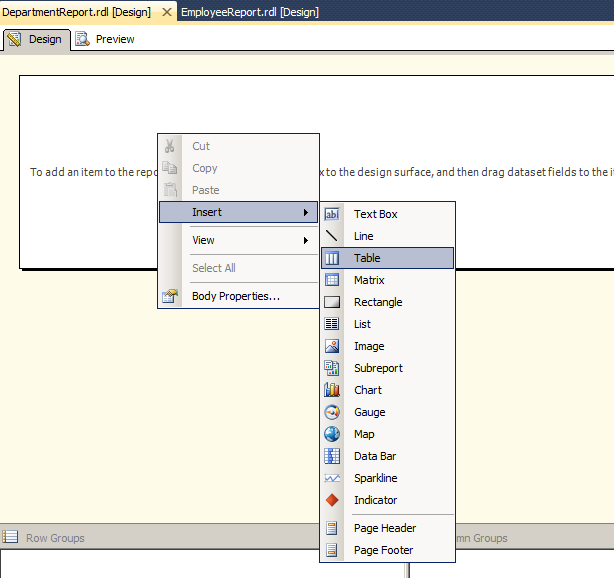Viewport: 614px width, 578px height.
Task: Expand the View submenu arrow
Action: [x=305, y=240]
